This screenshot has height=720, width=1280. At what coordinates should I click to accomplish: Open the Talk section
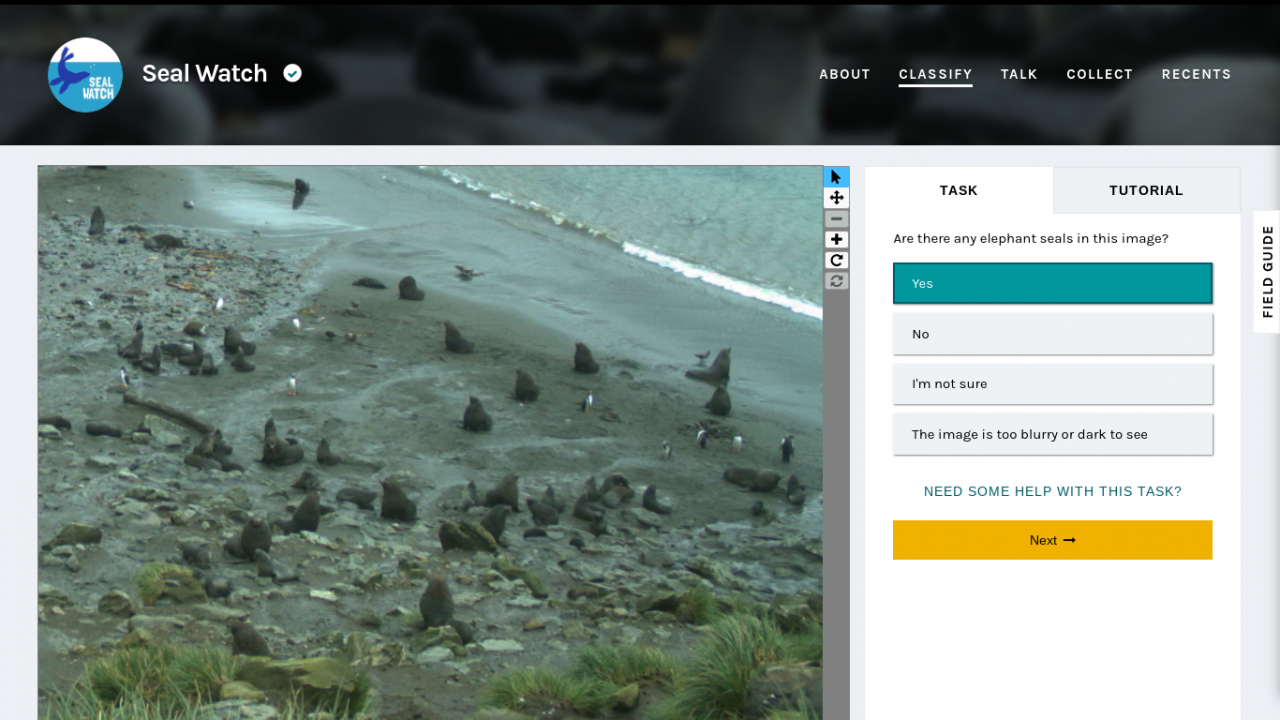[x=1019, y=74]
